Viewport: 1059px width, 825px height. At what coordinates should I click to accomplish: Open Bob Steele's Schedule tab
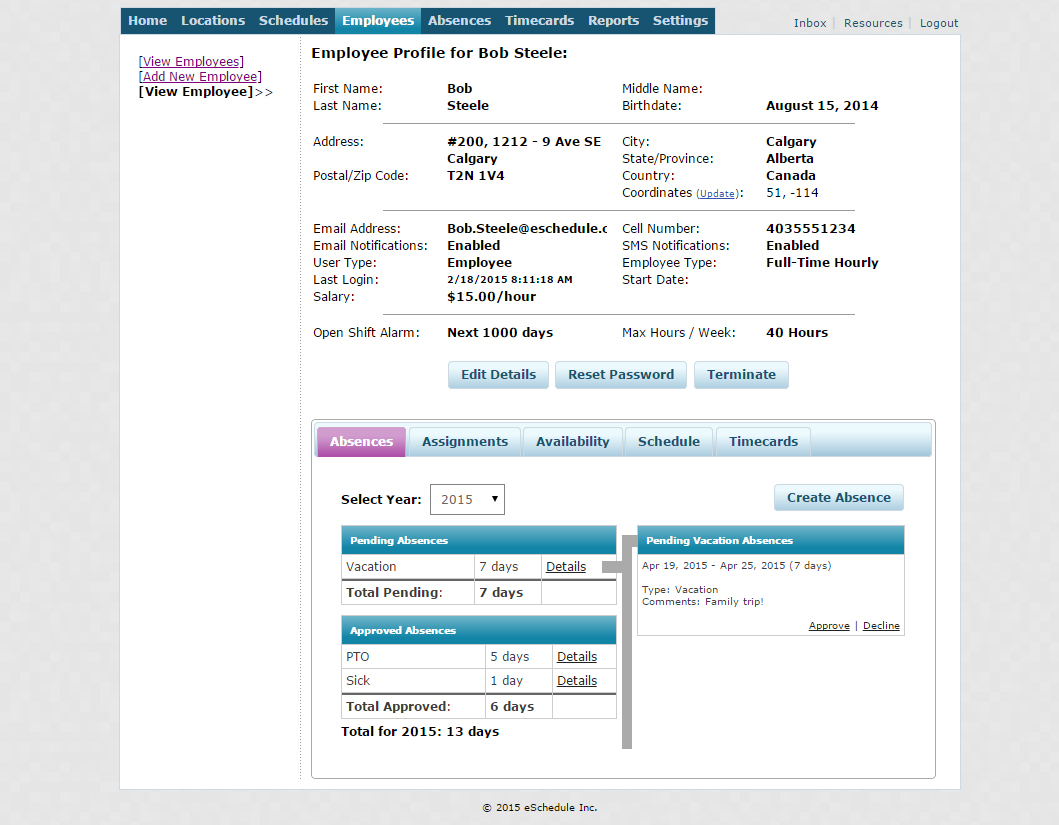(x=668, y=441)
